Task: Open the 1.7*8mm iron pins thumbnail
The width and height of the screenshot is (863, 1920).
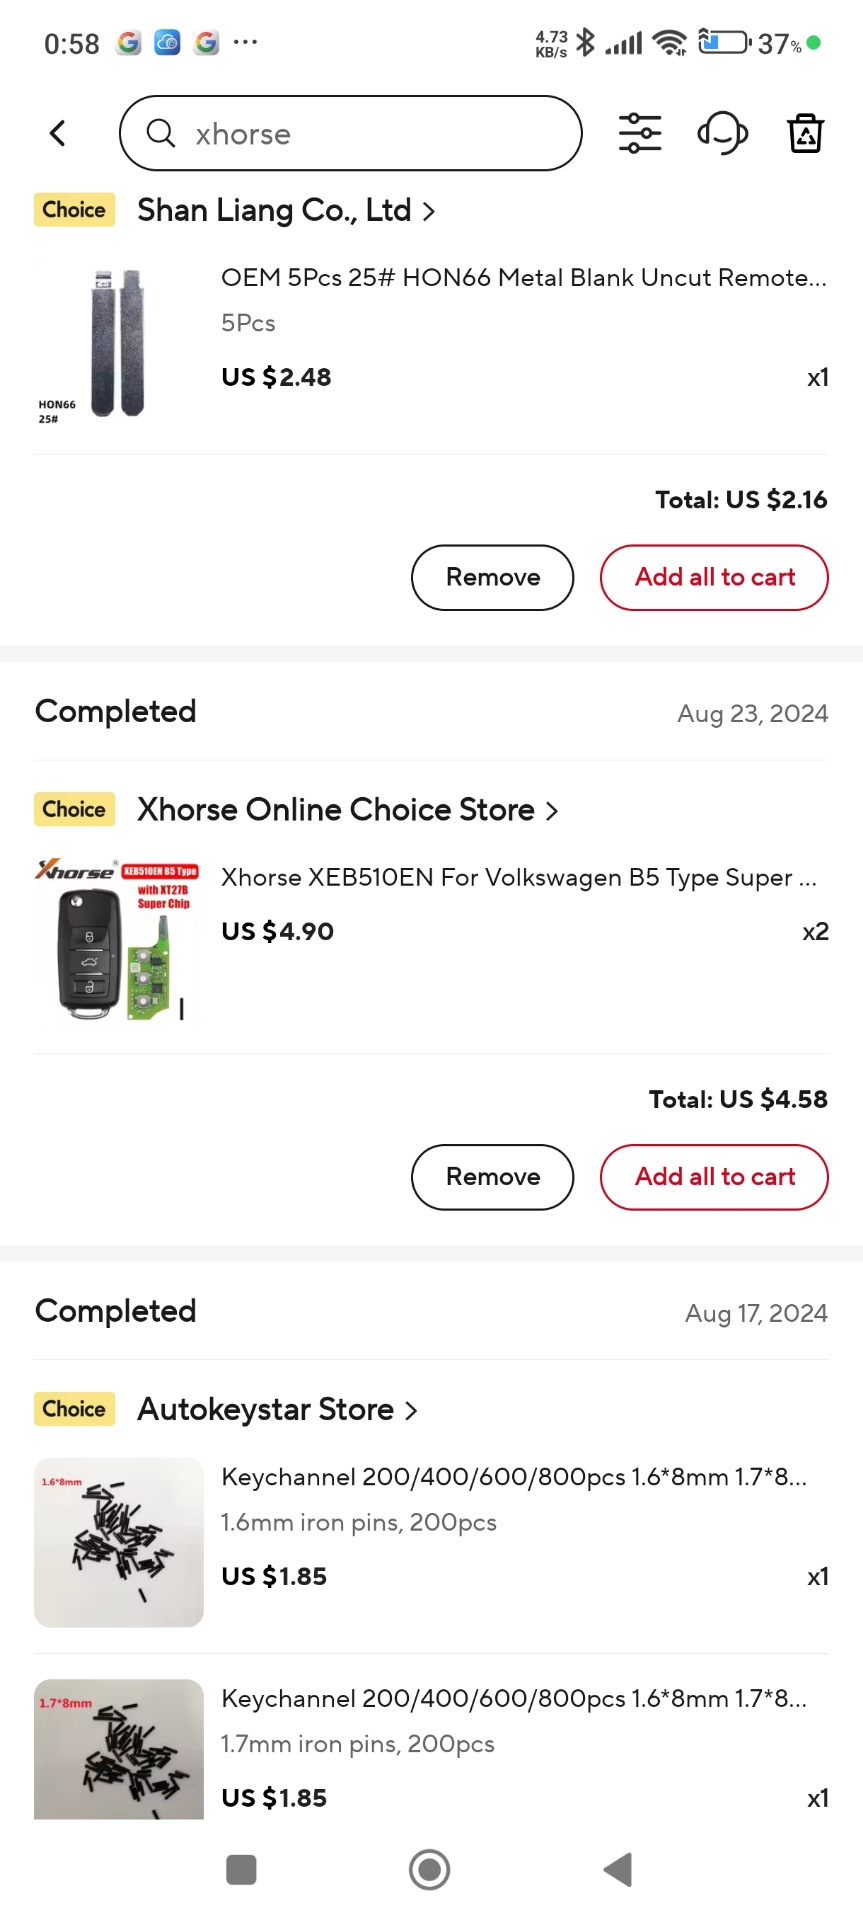Action: pyautogui.click(x=118, y=1750)
